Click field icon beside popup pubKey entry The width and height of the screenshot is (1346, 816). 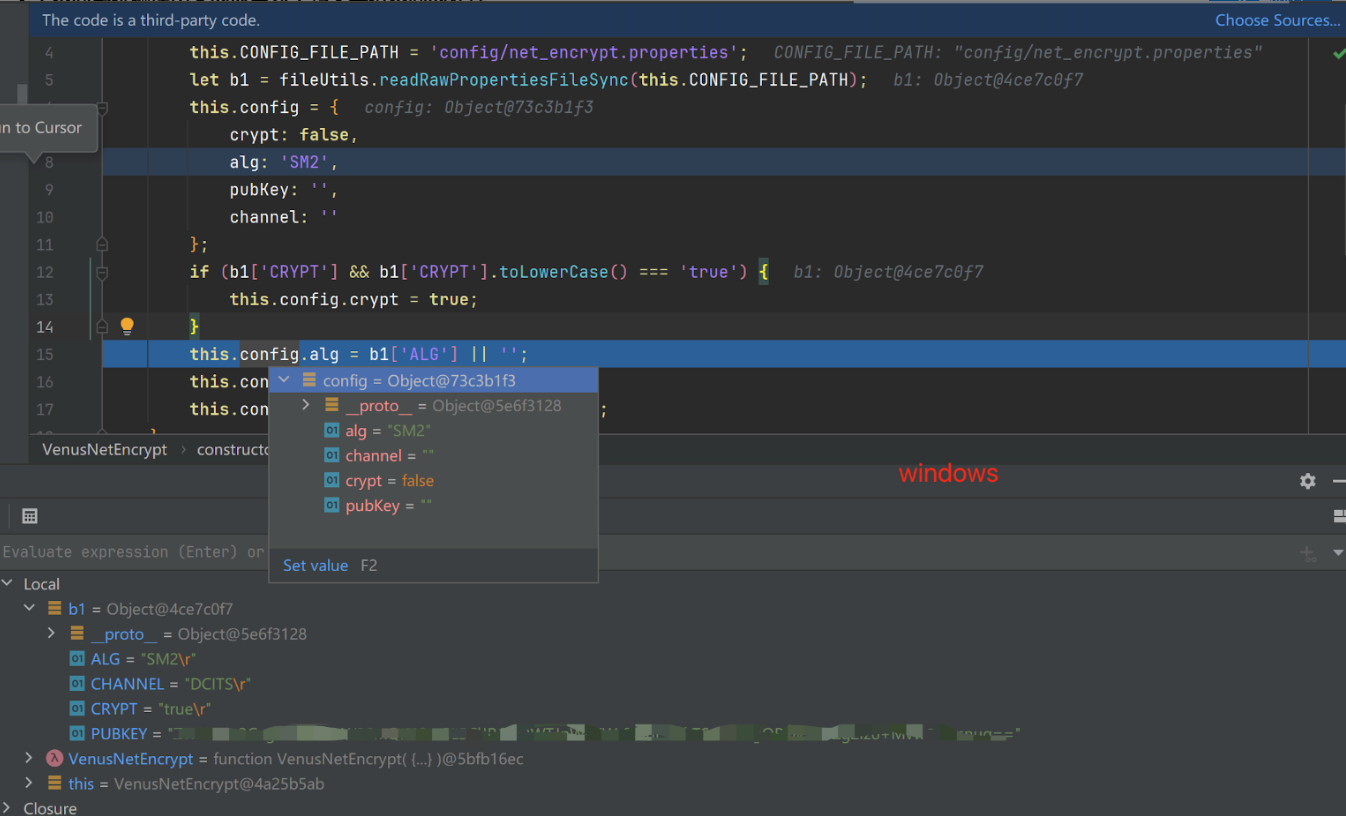click(x=332, y=506)
